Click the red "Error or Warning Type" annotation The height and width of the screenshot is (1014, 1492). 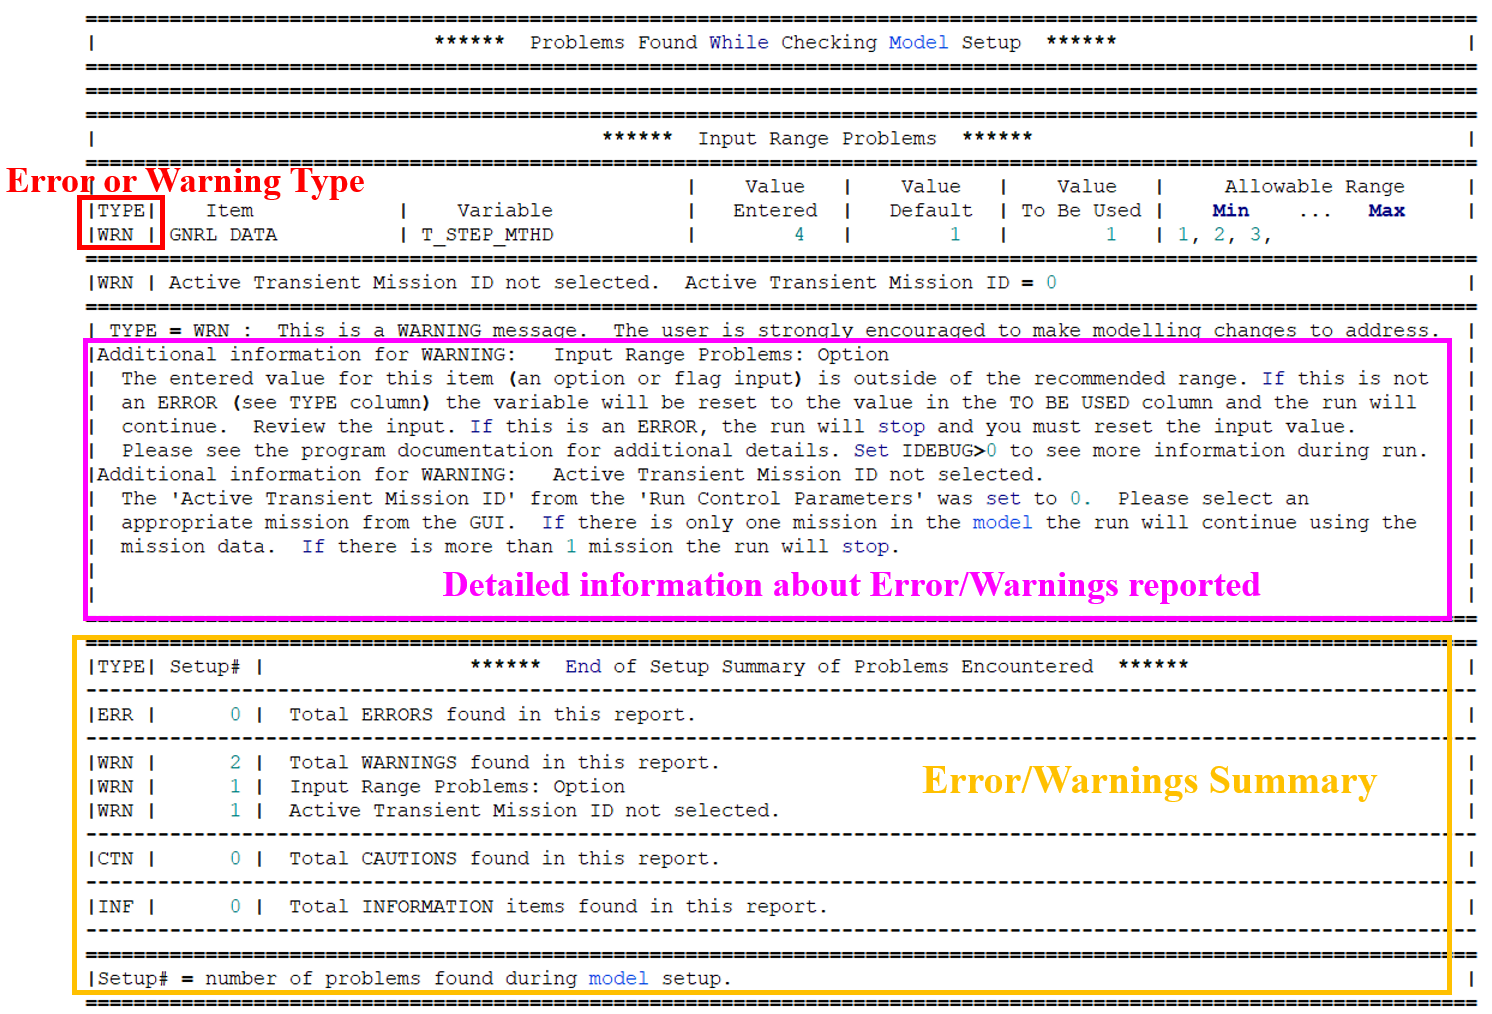click(x=186, y=181)
